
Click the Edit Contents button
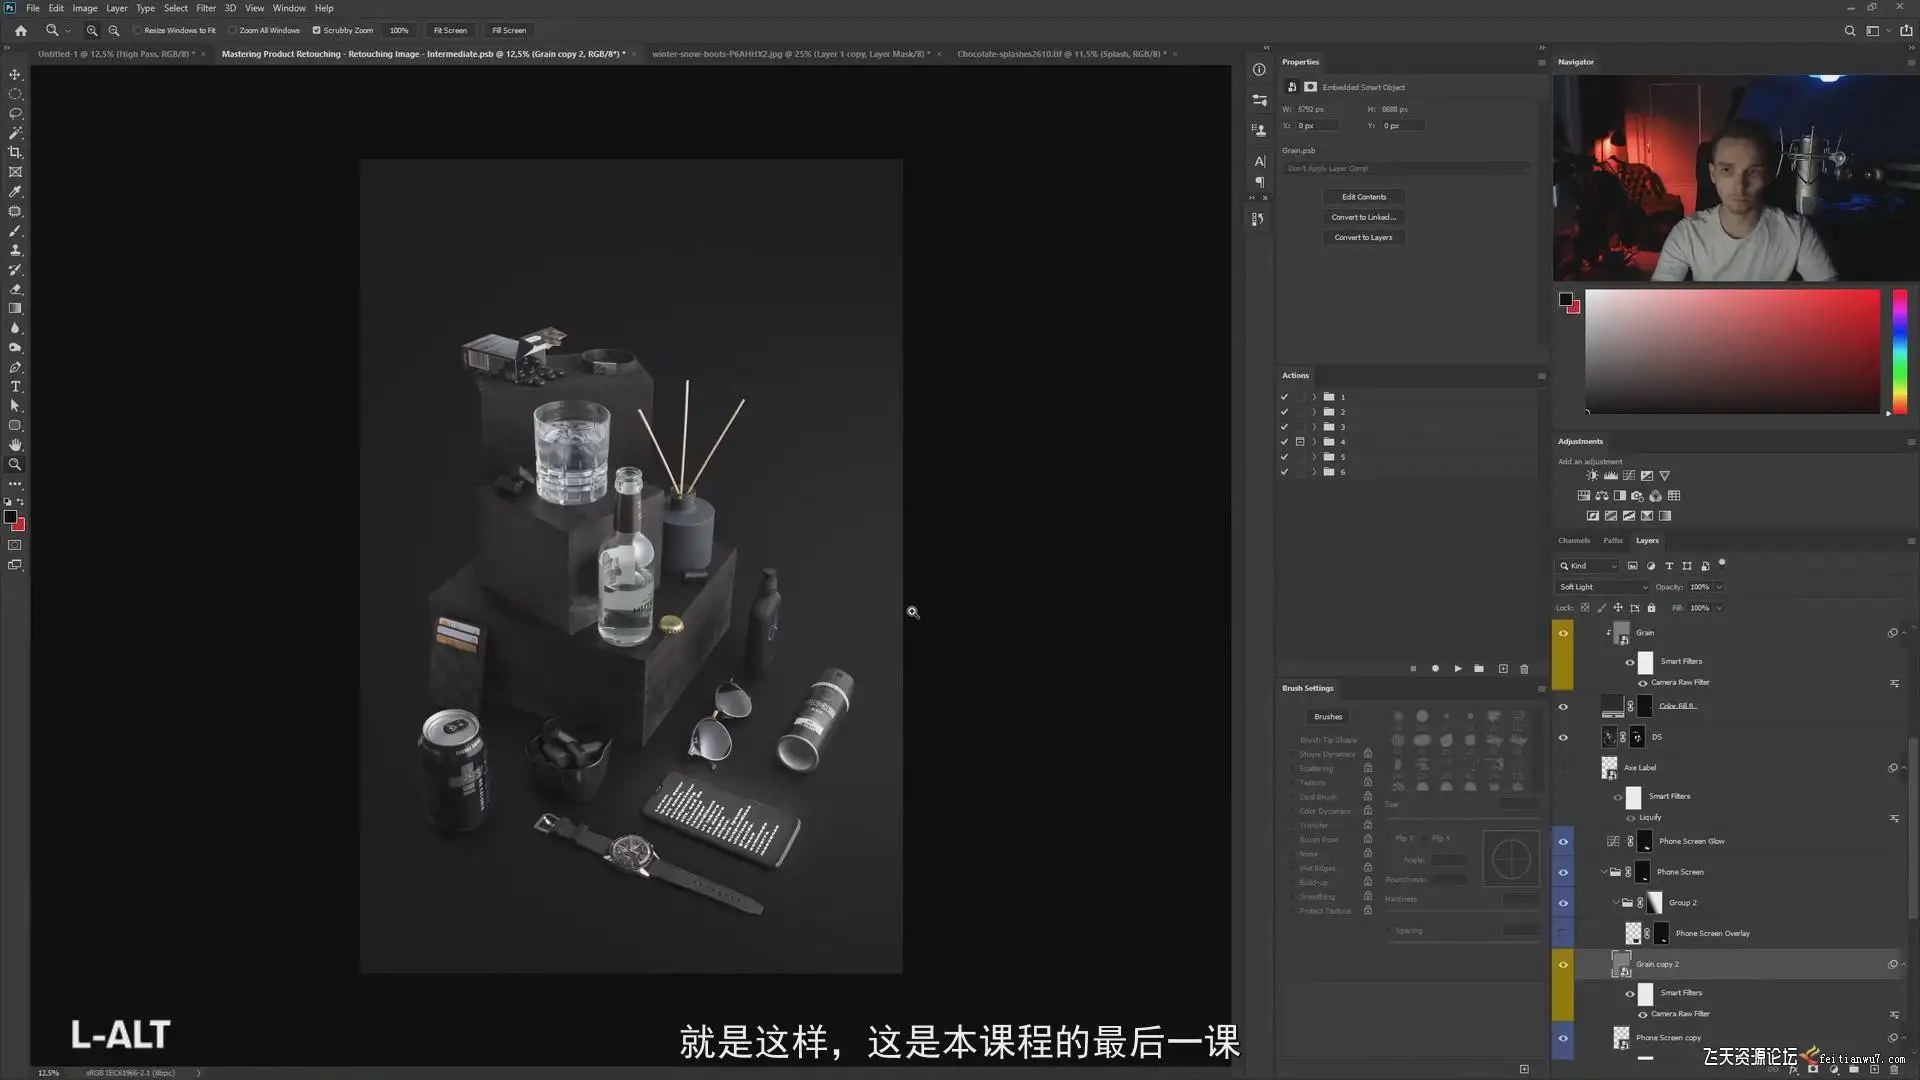coord(1363,197)
